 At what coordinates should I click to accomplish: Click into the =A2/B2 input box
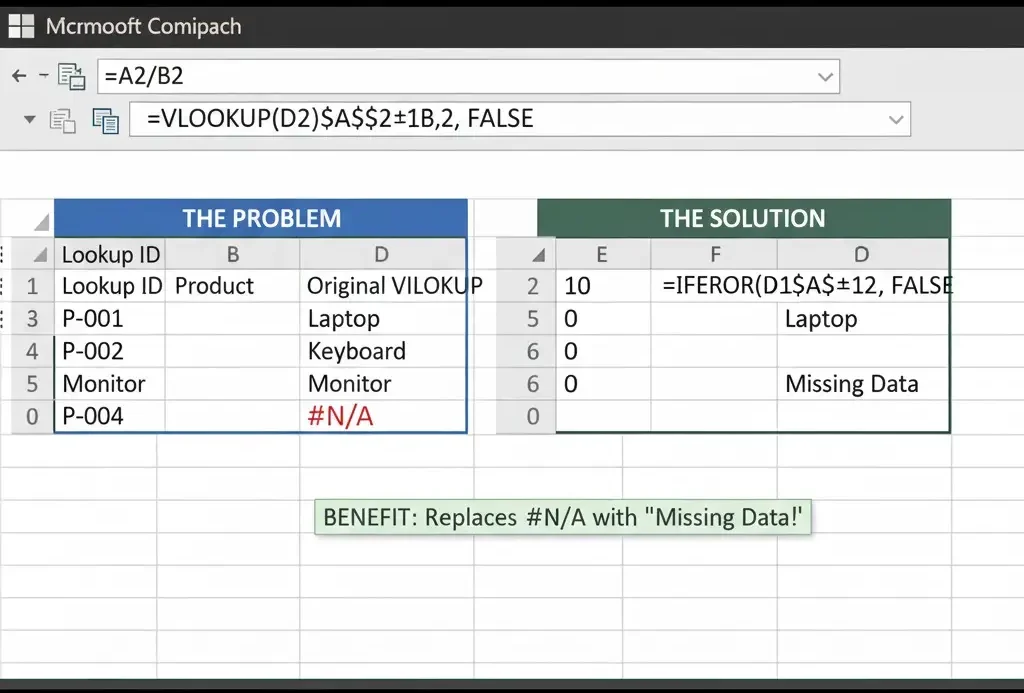click(x=450, y=77)
